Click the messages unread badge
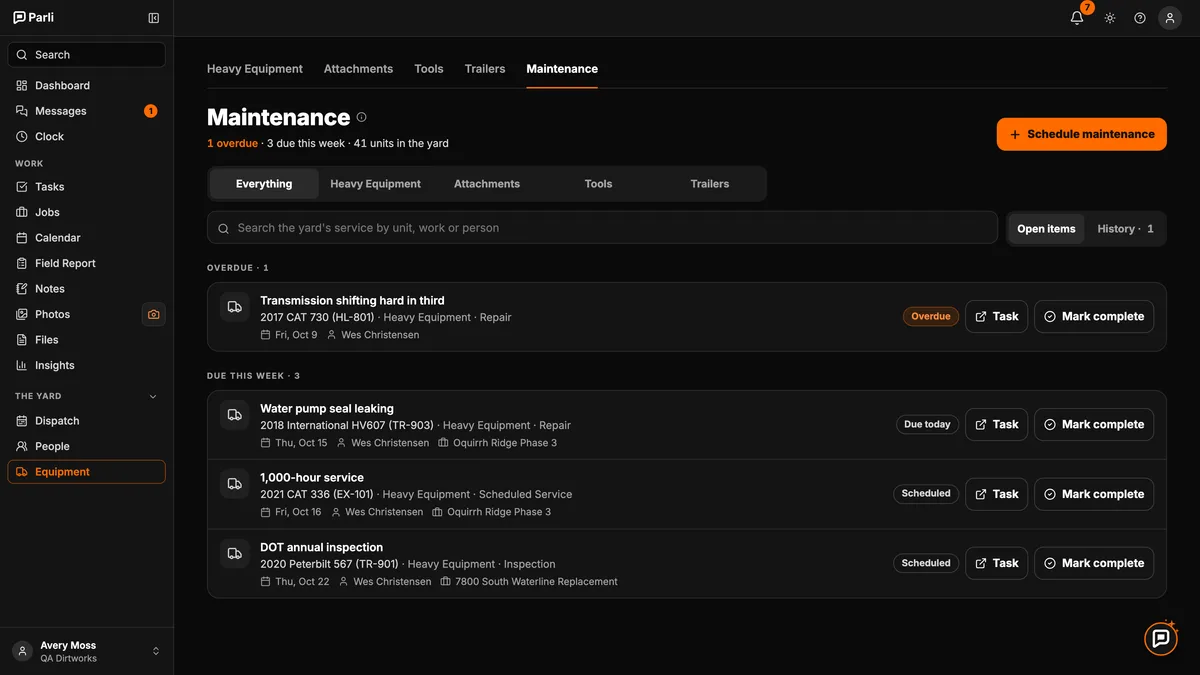 point(151,111)
